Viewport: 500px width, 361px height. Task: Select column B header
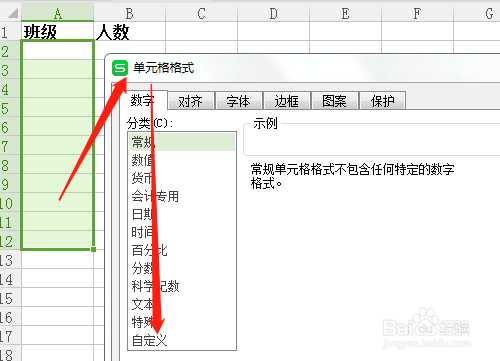[130, 13]
